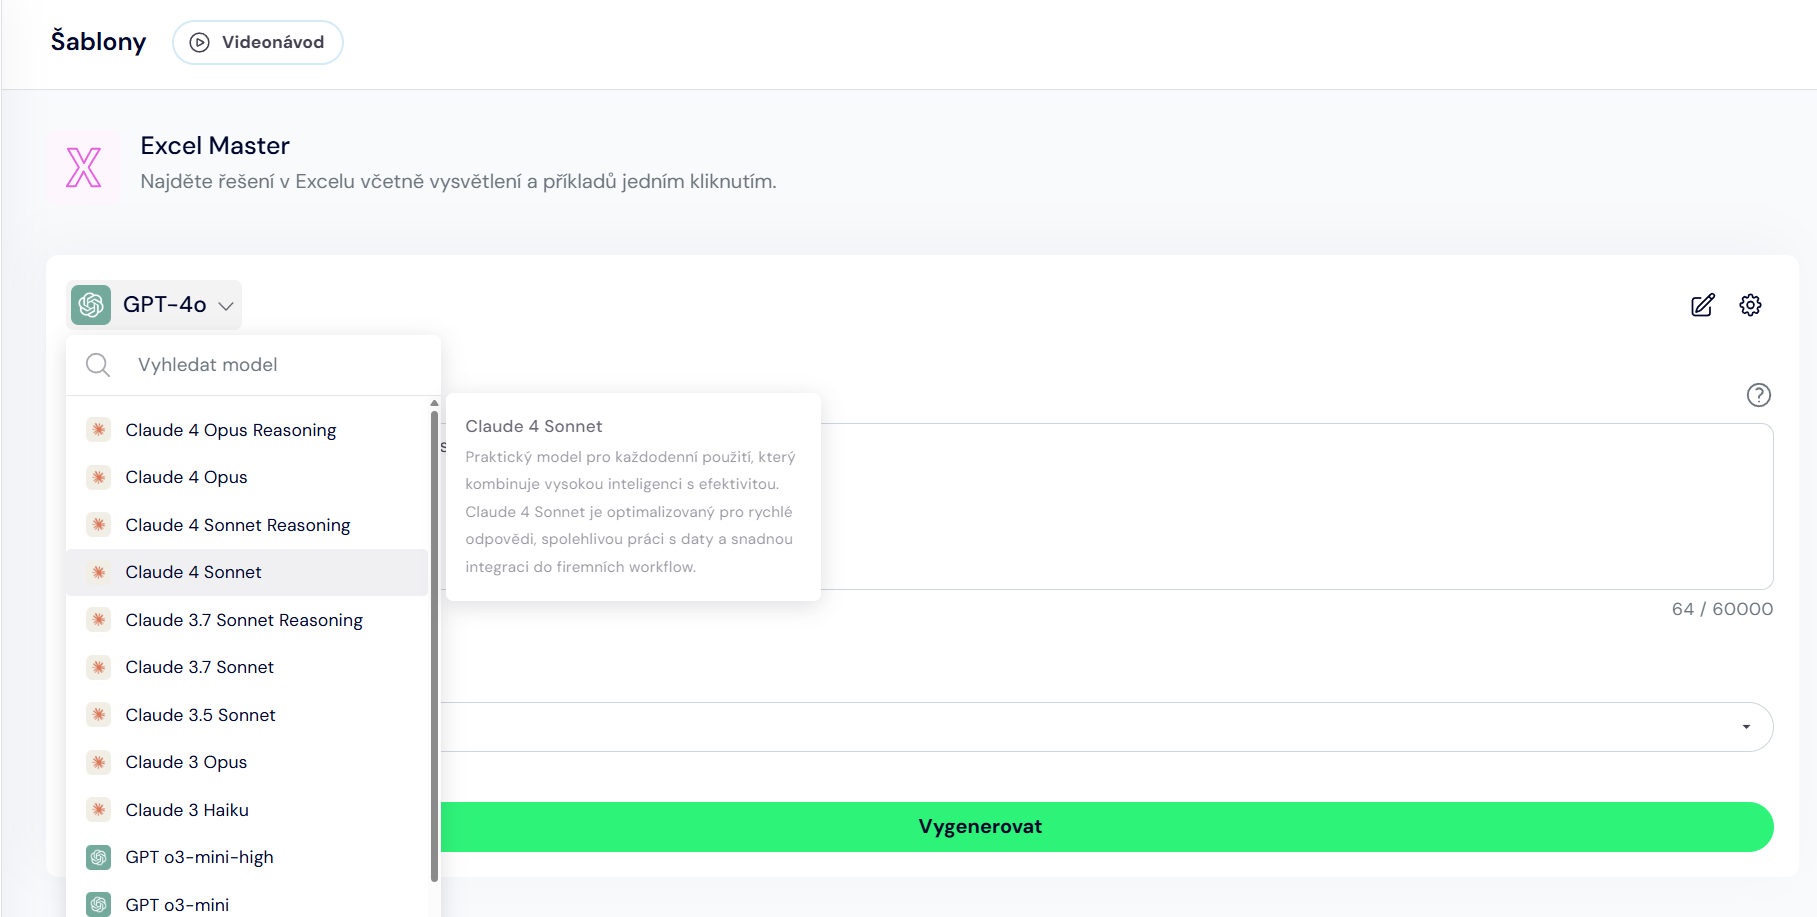The width and height of the screenshot is (1817, 917).
Task: Click the 64 / 60000 character counter
Action: pos(1722,609)
